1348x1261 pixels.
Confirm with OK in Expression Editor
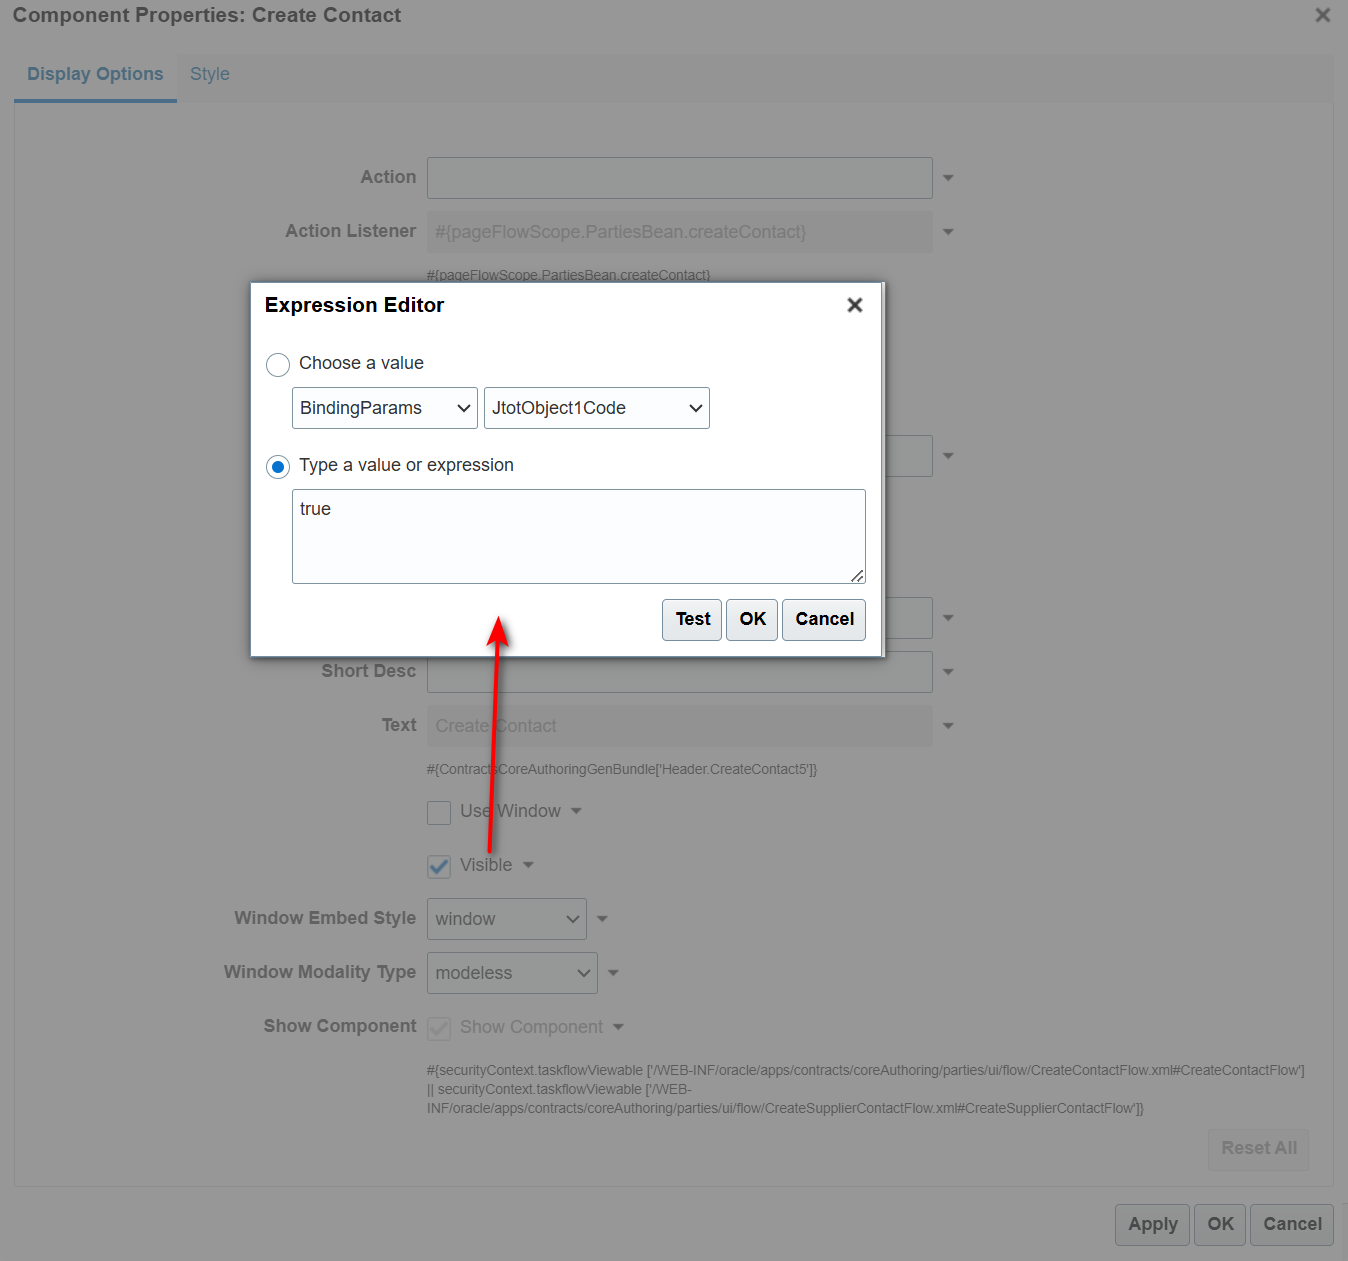click(752, 620)
